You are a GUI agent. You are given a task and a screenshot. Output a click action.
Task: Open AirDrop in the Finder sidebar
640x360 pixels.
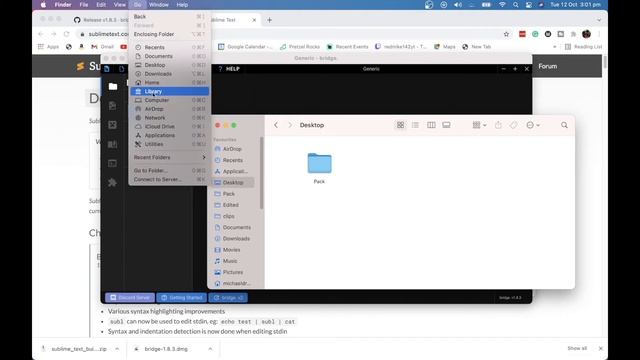233,149
